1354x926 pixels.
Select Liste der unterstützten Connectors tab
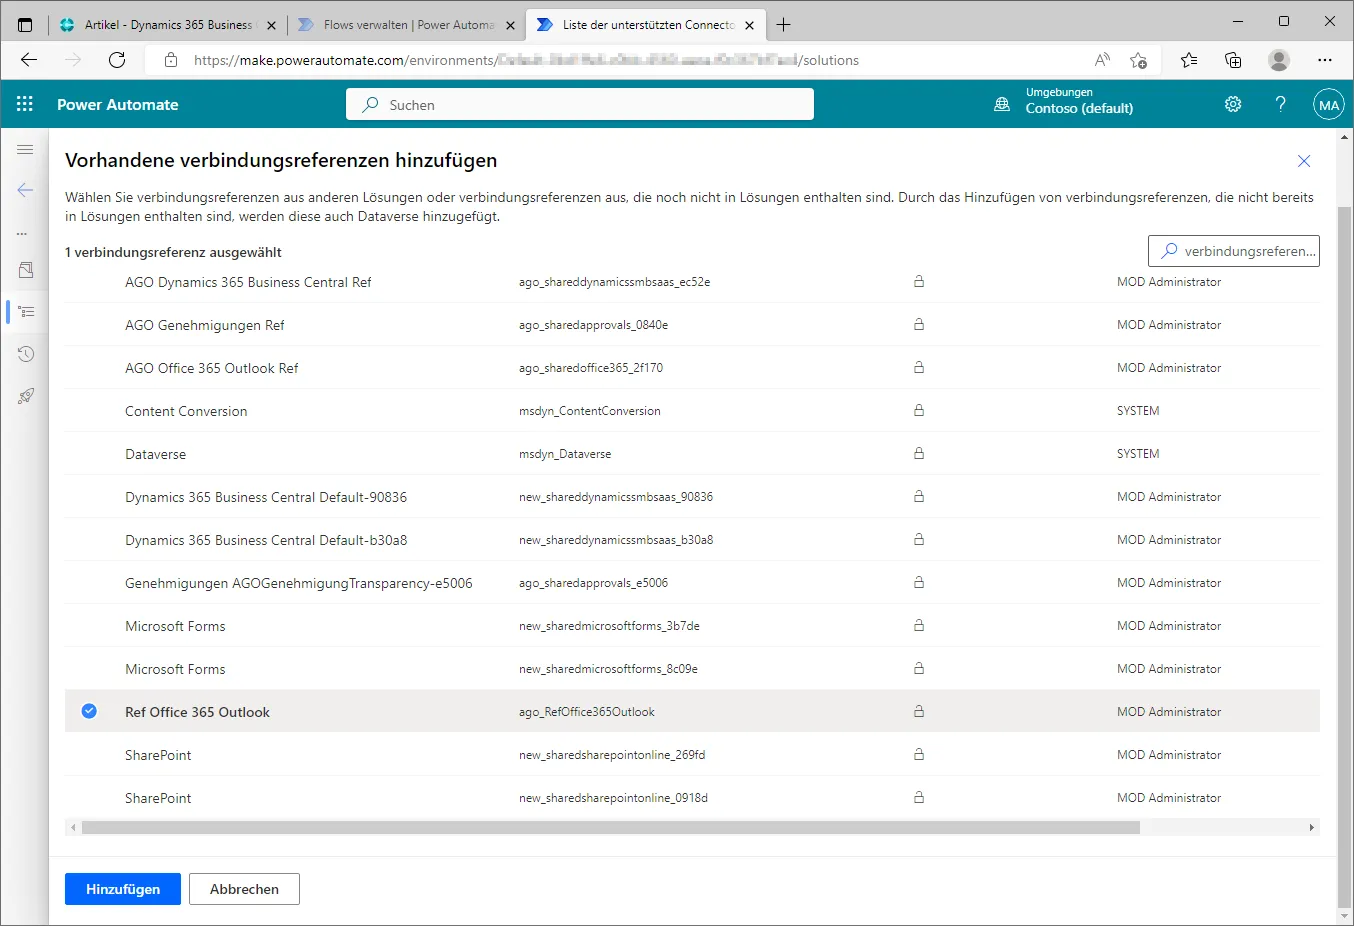point(647,24)
